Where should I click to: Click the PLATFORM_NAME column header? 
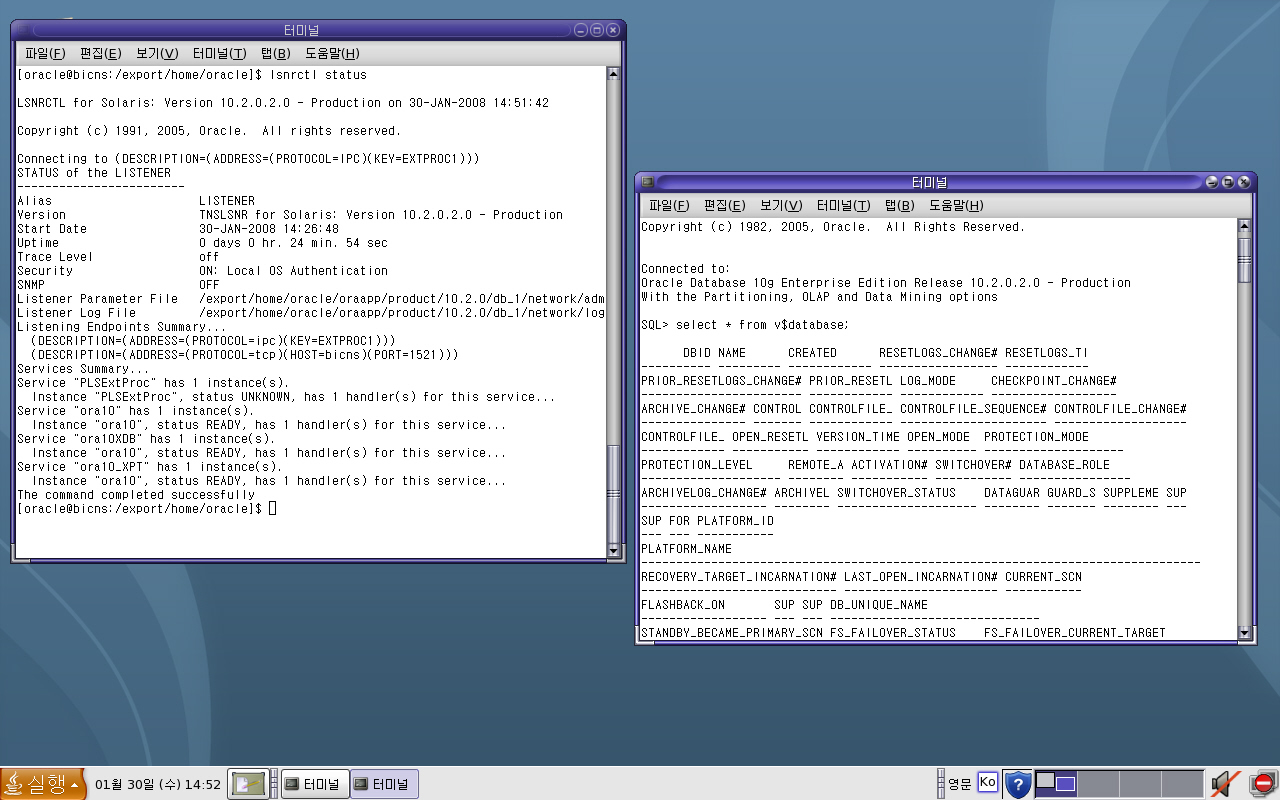tap(686, 549)
